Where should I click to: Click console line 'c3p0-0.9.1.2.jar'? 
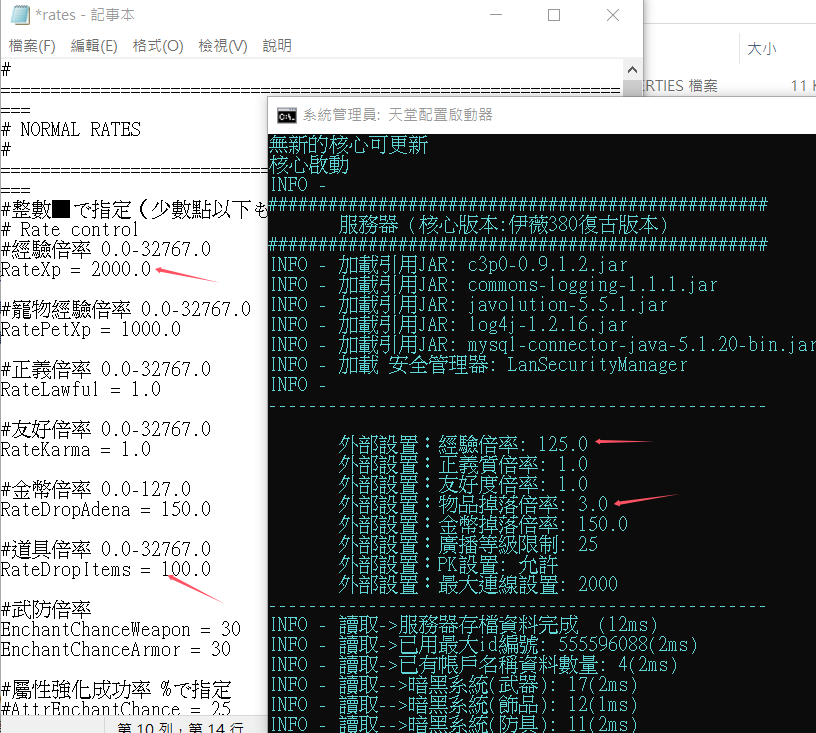547,265
